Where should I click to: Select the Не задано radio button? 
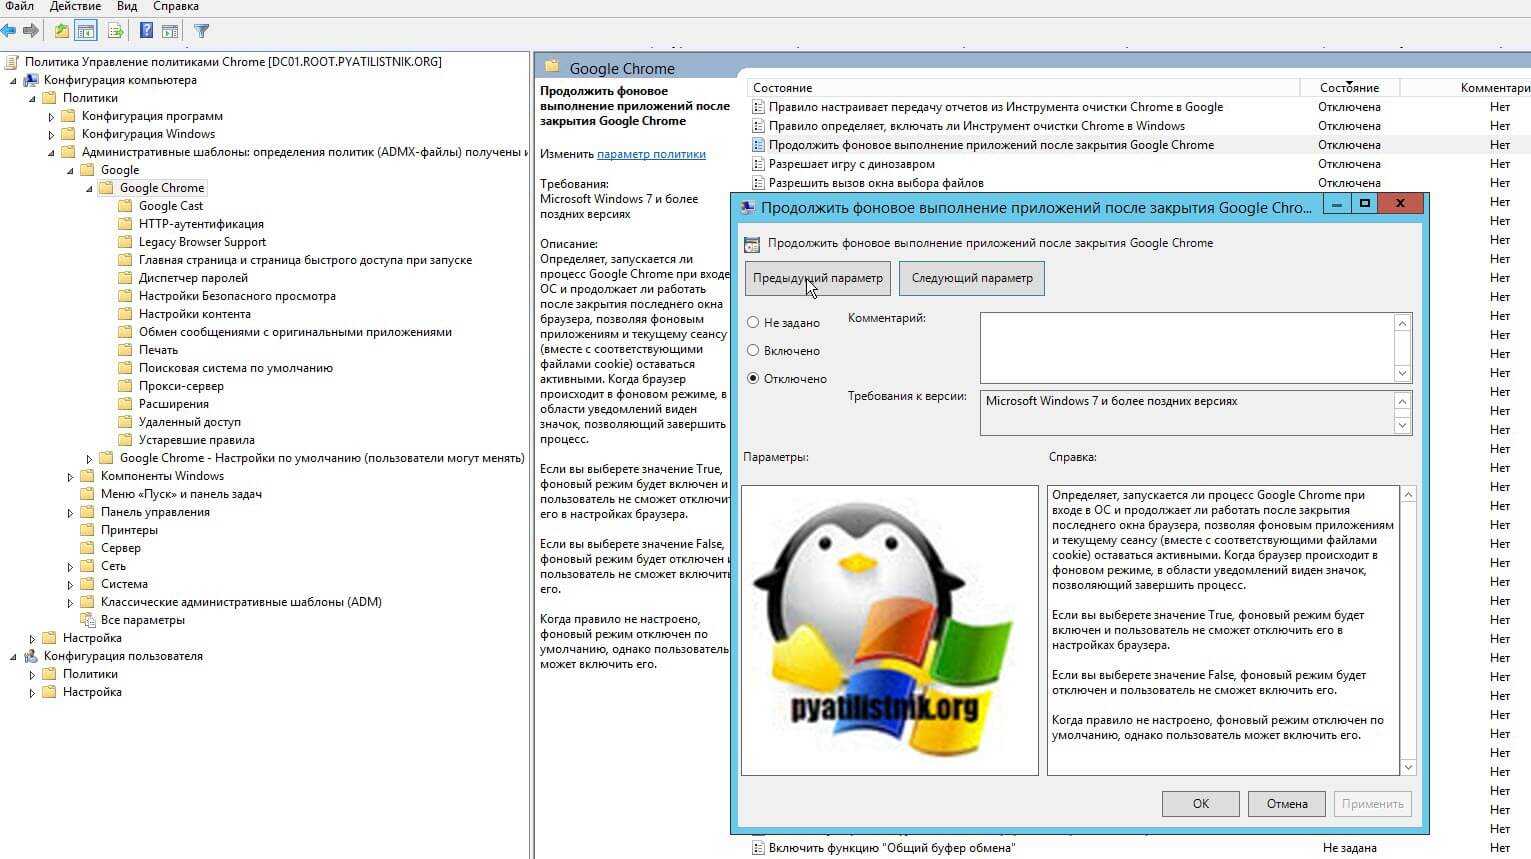753,323
